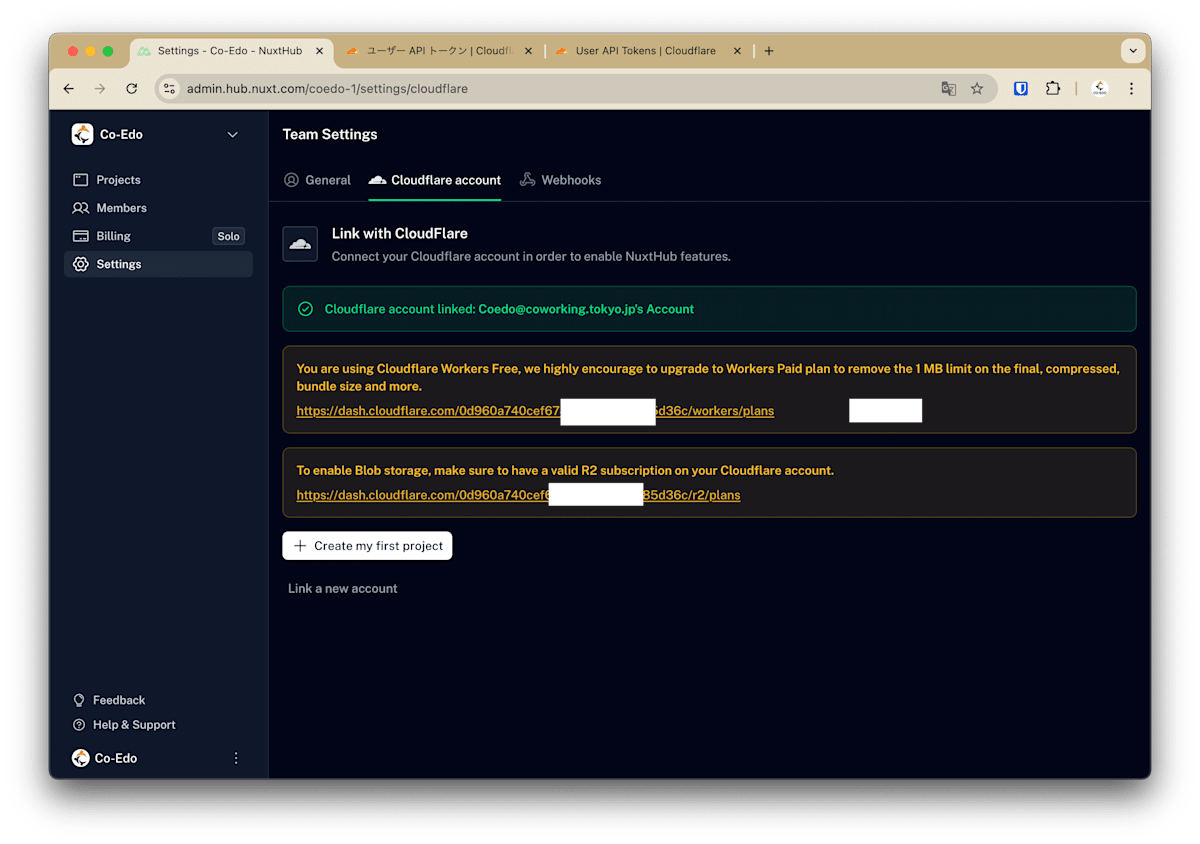Select the Settings - Co-Edo - NuxtHub tab
1200x844 pixels.
coord(230,51)
